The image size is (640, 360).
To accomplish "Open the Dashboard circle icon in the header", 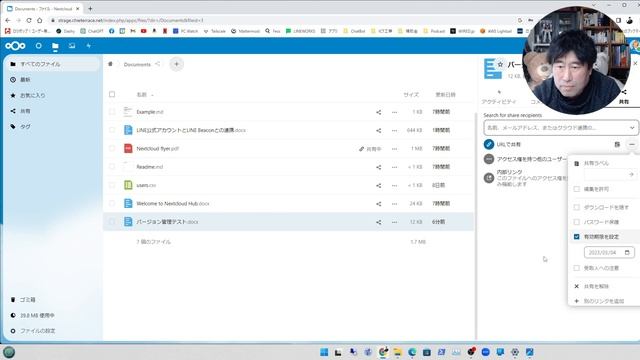I will pos(38,46).
